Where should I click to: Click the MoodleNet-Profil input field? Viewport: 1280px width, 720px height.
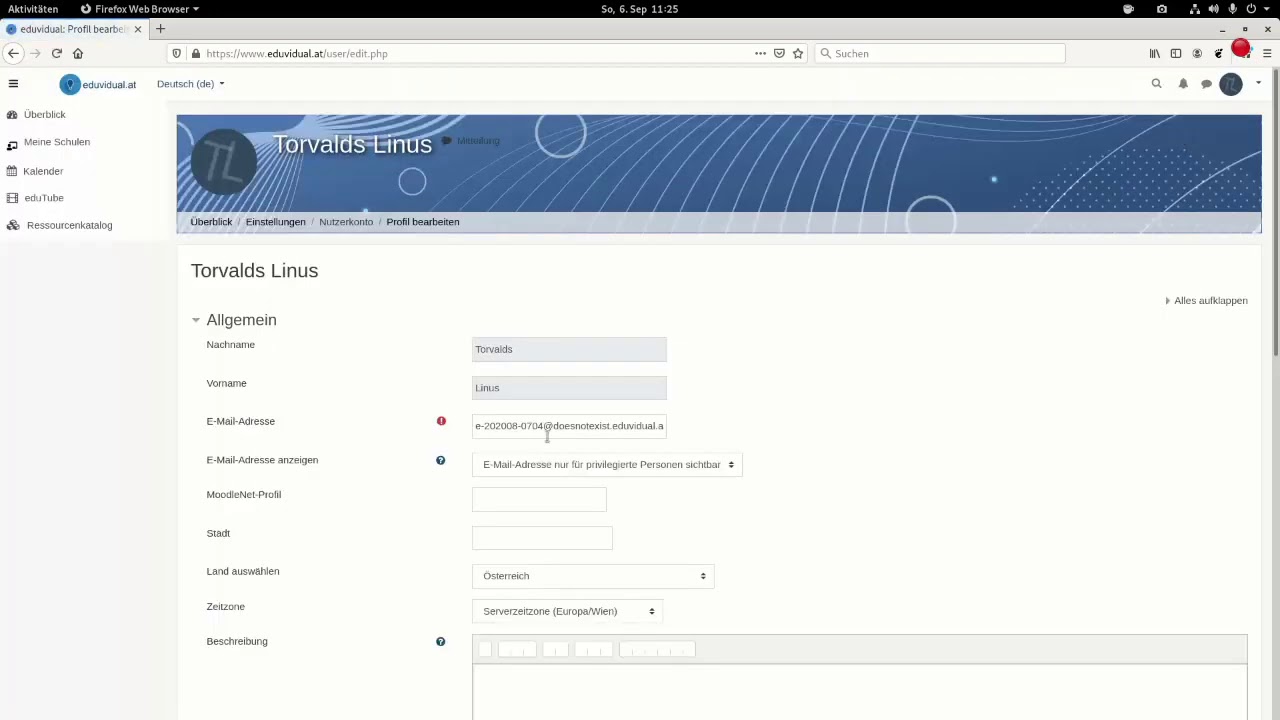coord(539,499)
